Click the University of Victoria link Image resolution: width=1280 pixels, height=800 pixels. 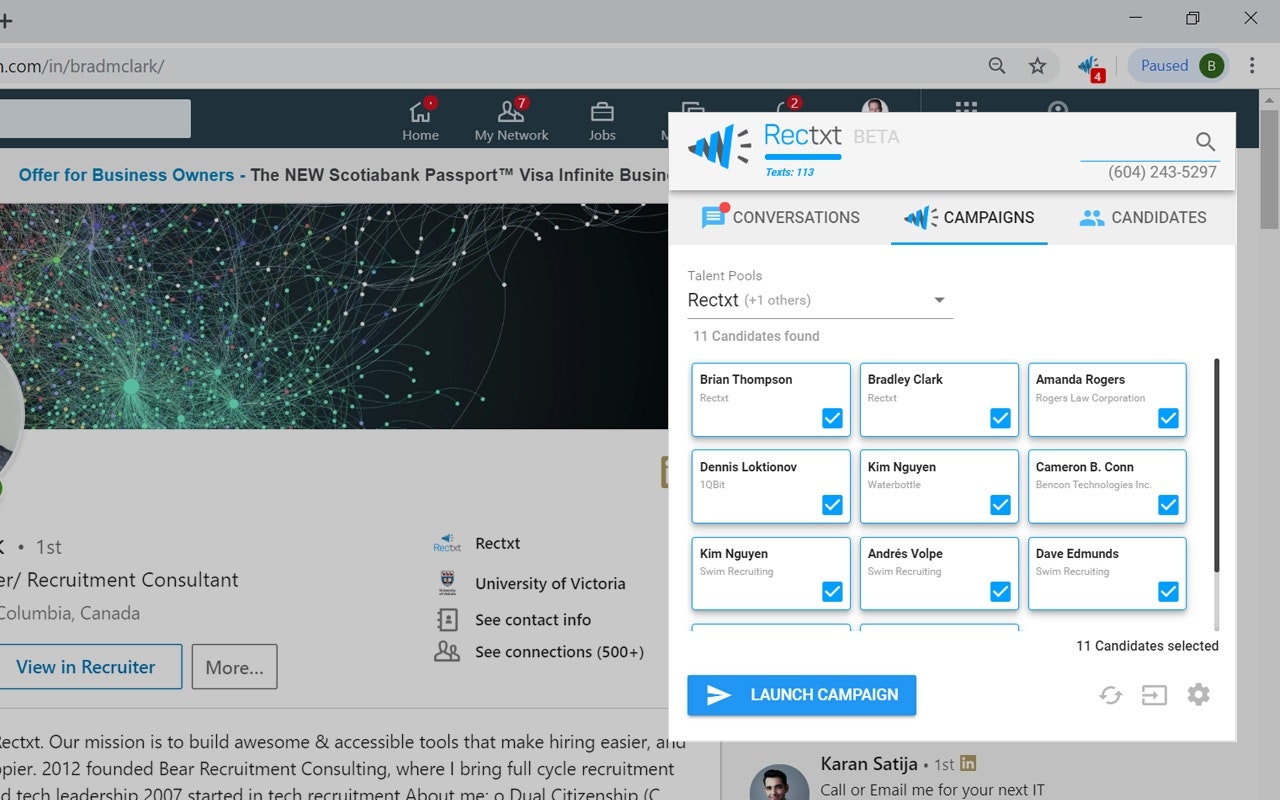[x=550, y=583]
